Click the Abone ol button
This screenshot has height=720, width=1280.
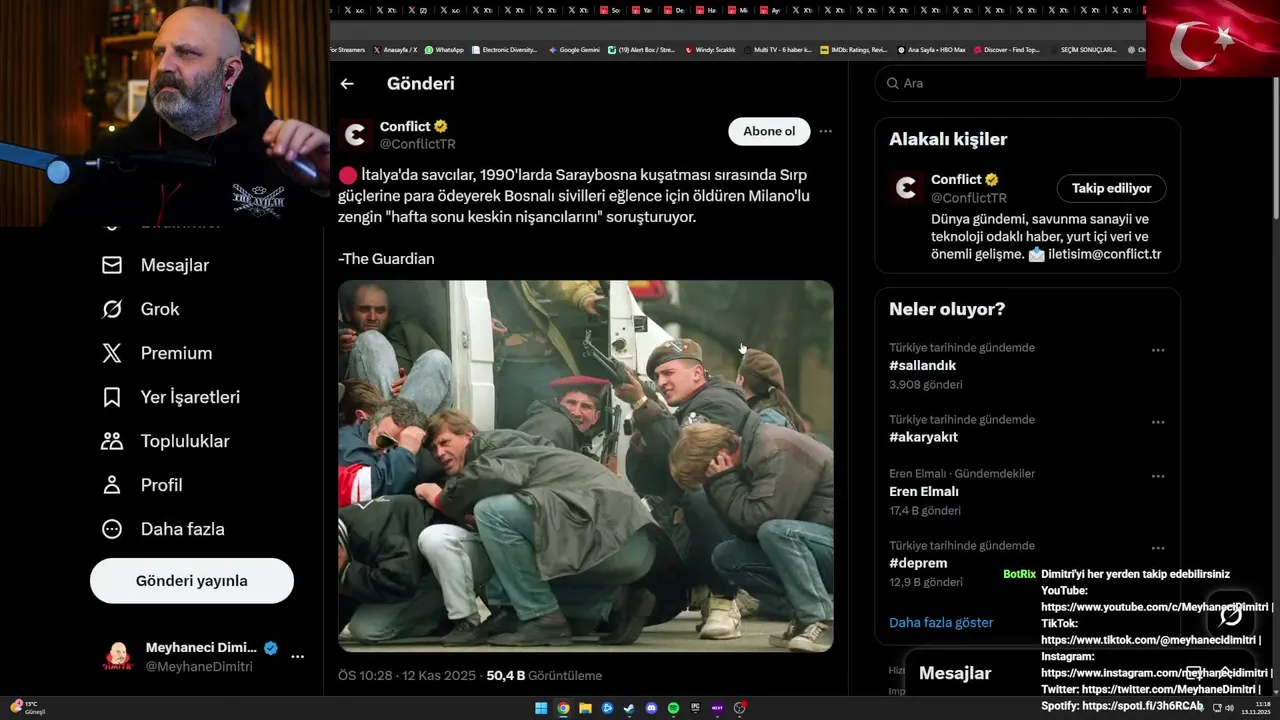[769, 131]
